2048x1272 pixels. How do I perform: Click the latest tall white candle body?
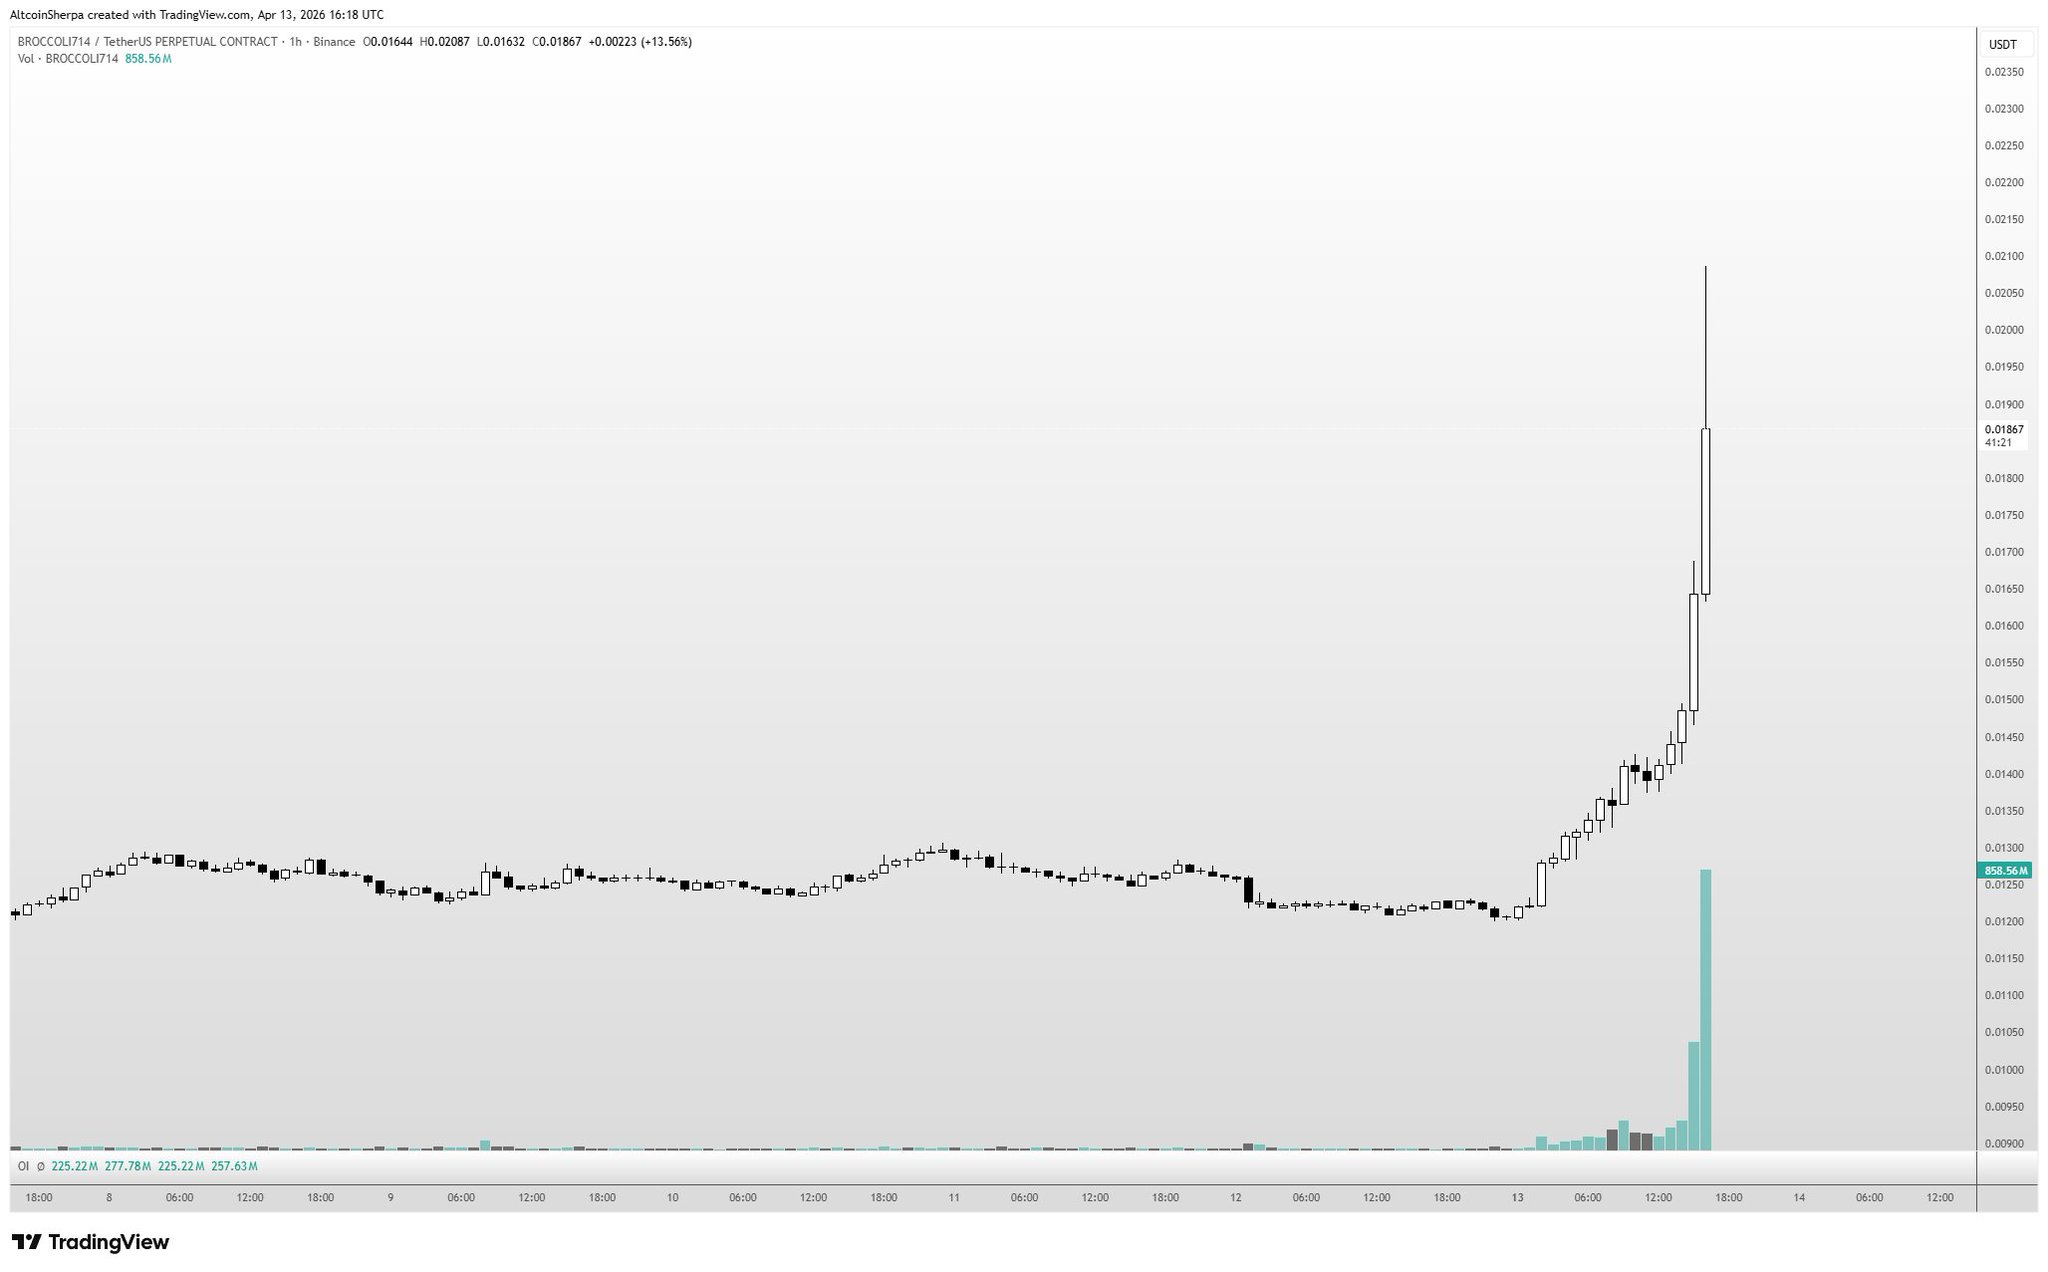pyautogui.click(x=1705, y=511)
